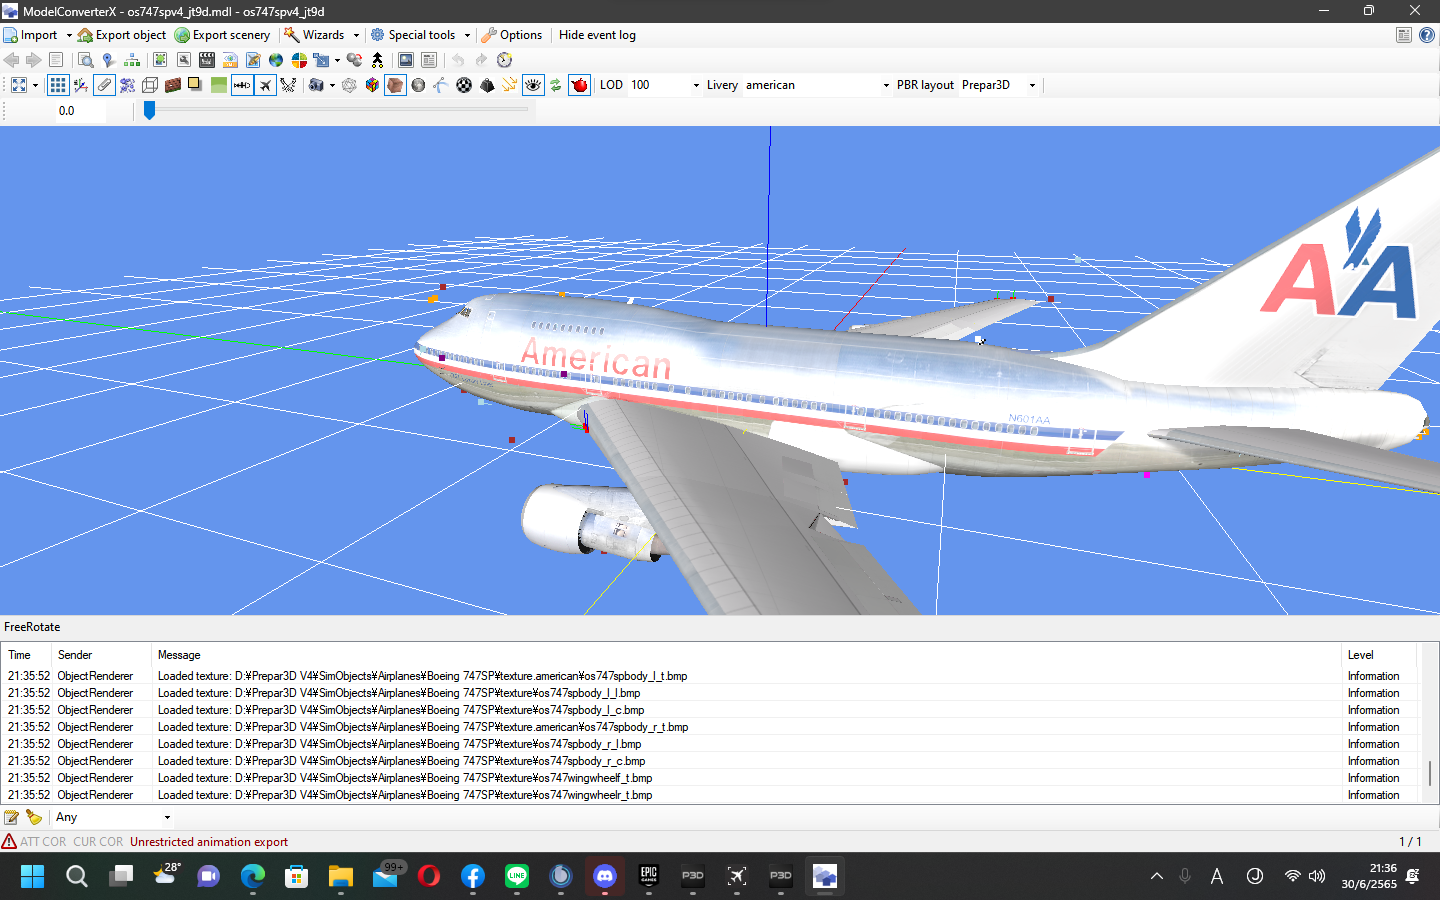Click the film clapperboard icon
Viewport: 1440px width, 900px height.
pos(207,60)
